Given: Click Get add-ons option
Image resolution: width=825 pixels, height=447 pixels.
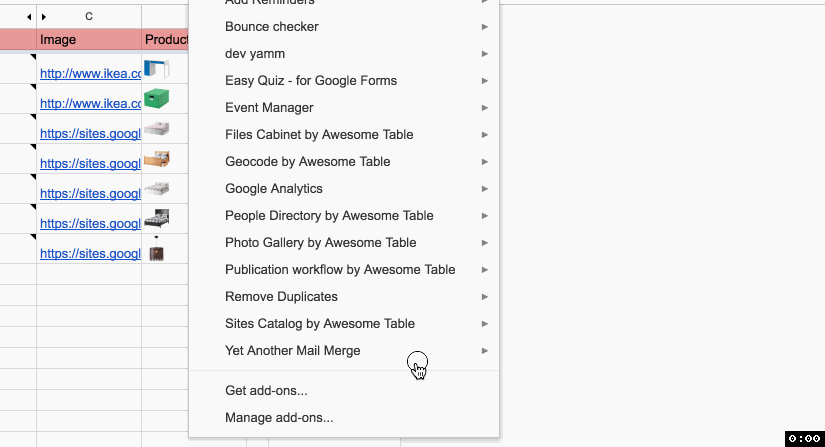Looking at the screenshot, I should pos(266,391).
